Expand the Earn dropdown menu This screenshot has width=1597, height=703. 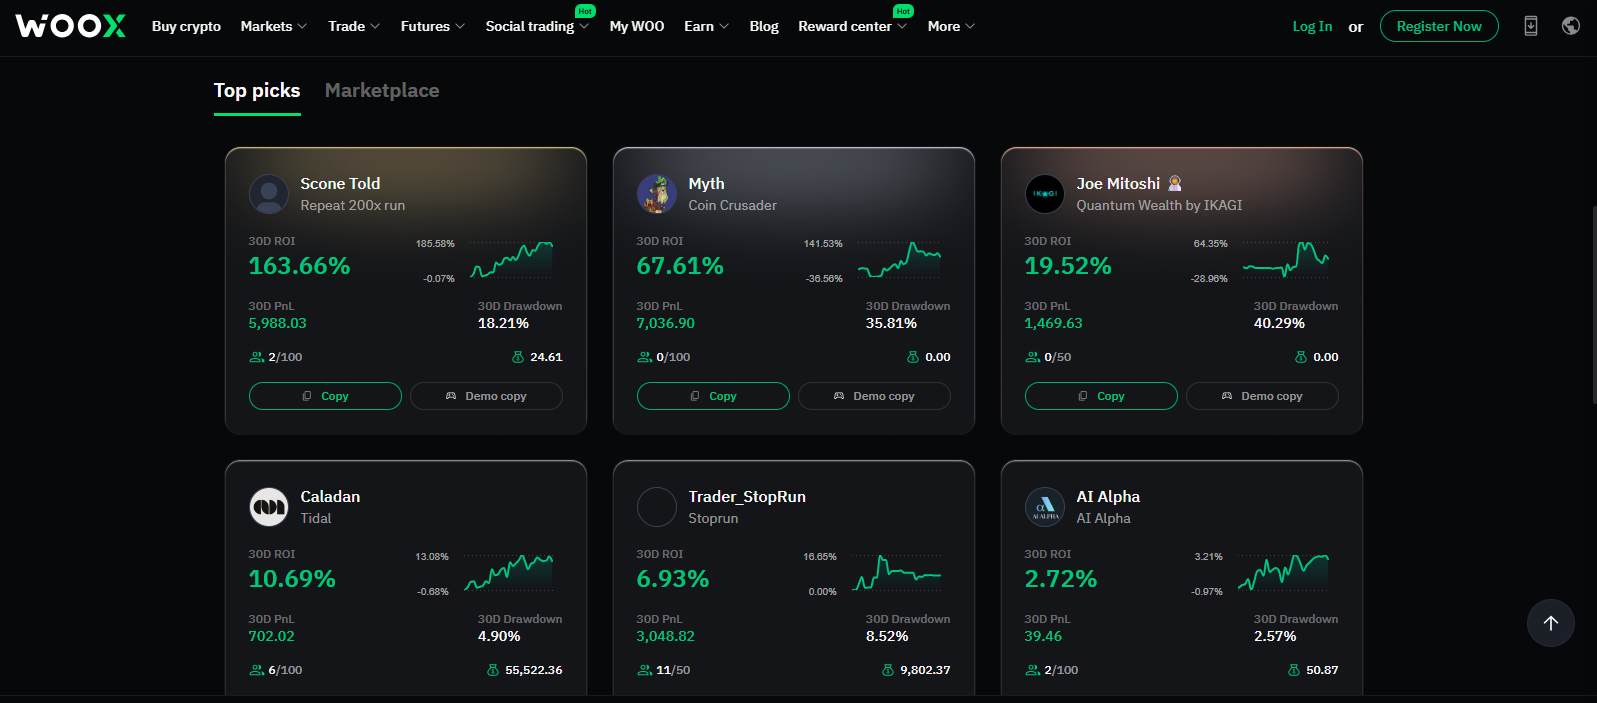[x=706, y=26]
